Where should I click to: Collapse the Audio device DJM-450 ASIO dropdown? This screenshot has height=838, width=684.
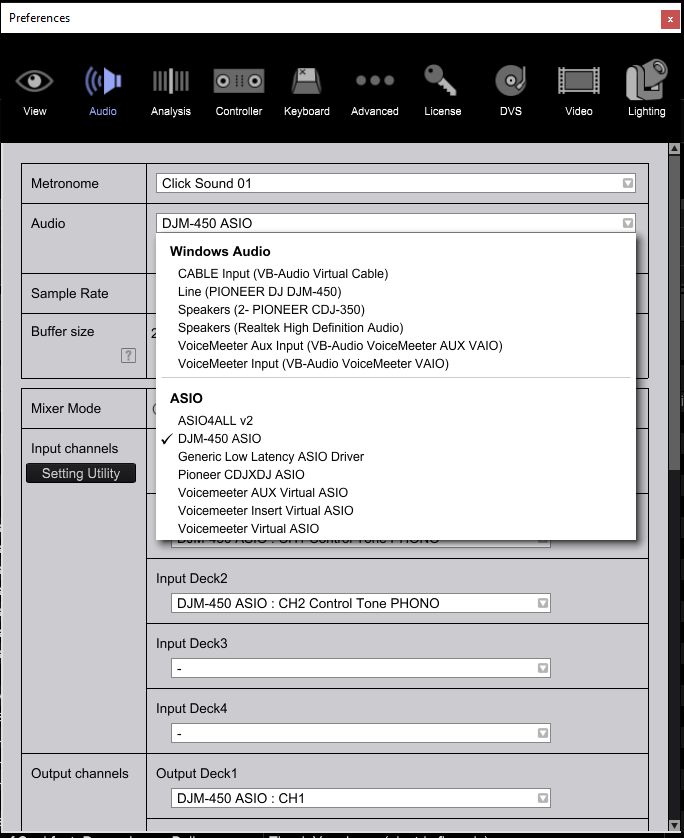[395, 223]
